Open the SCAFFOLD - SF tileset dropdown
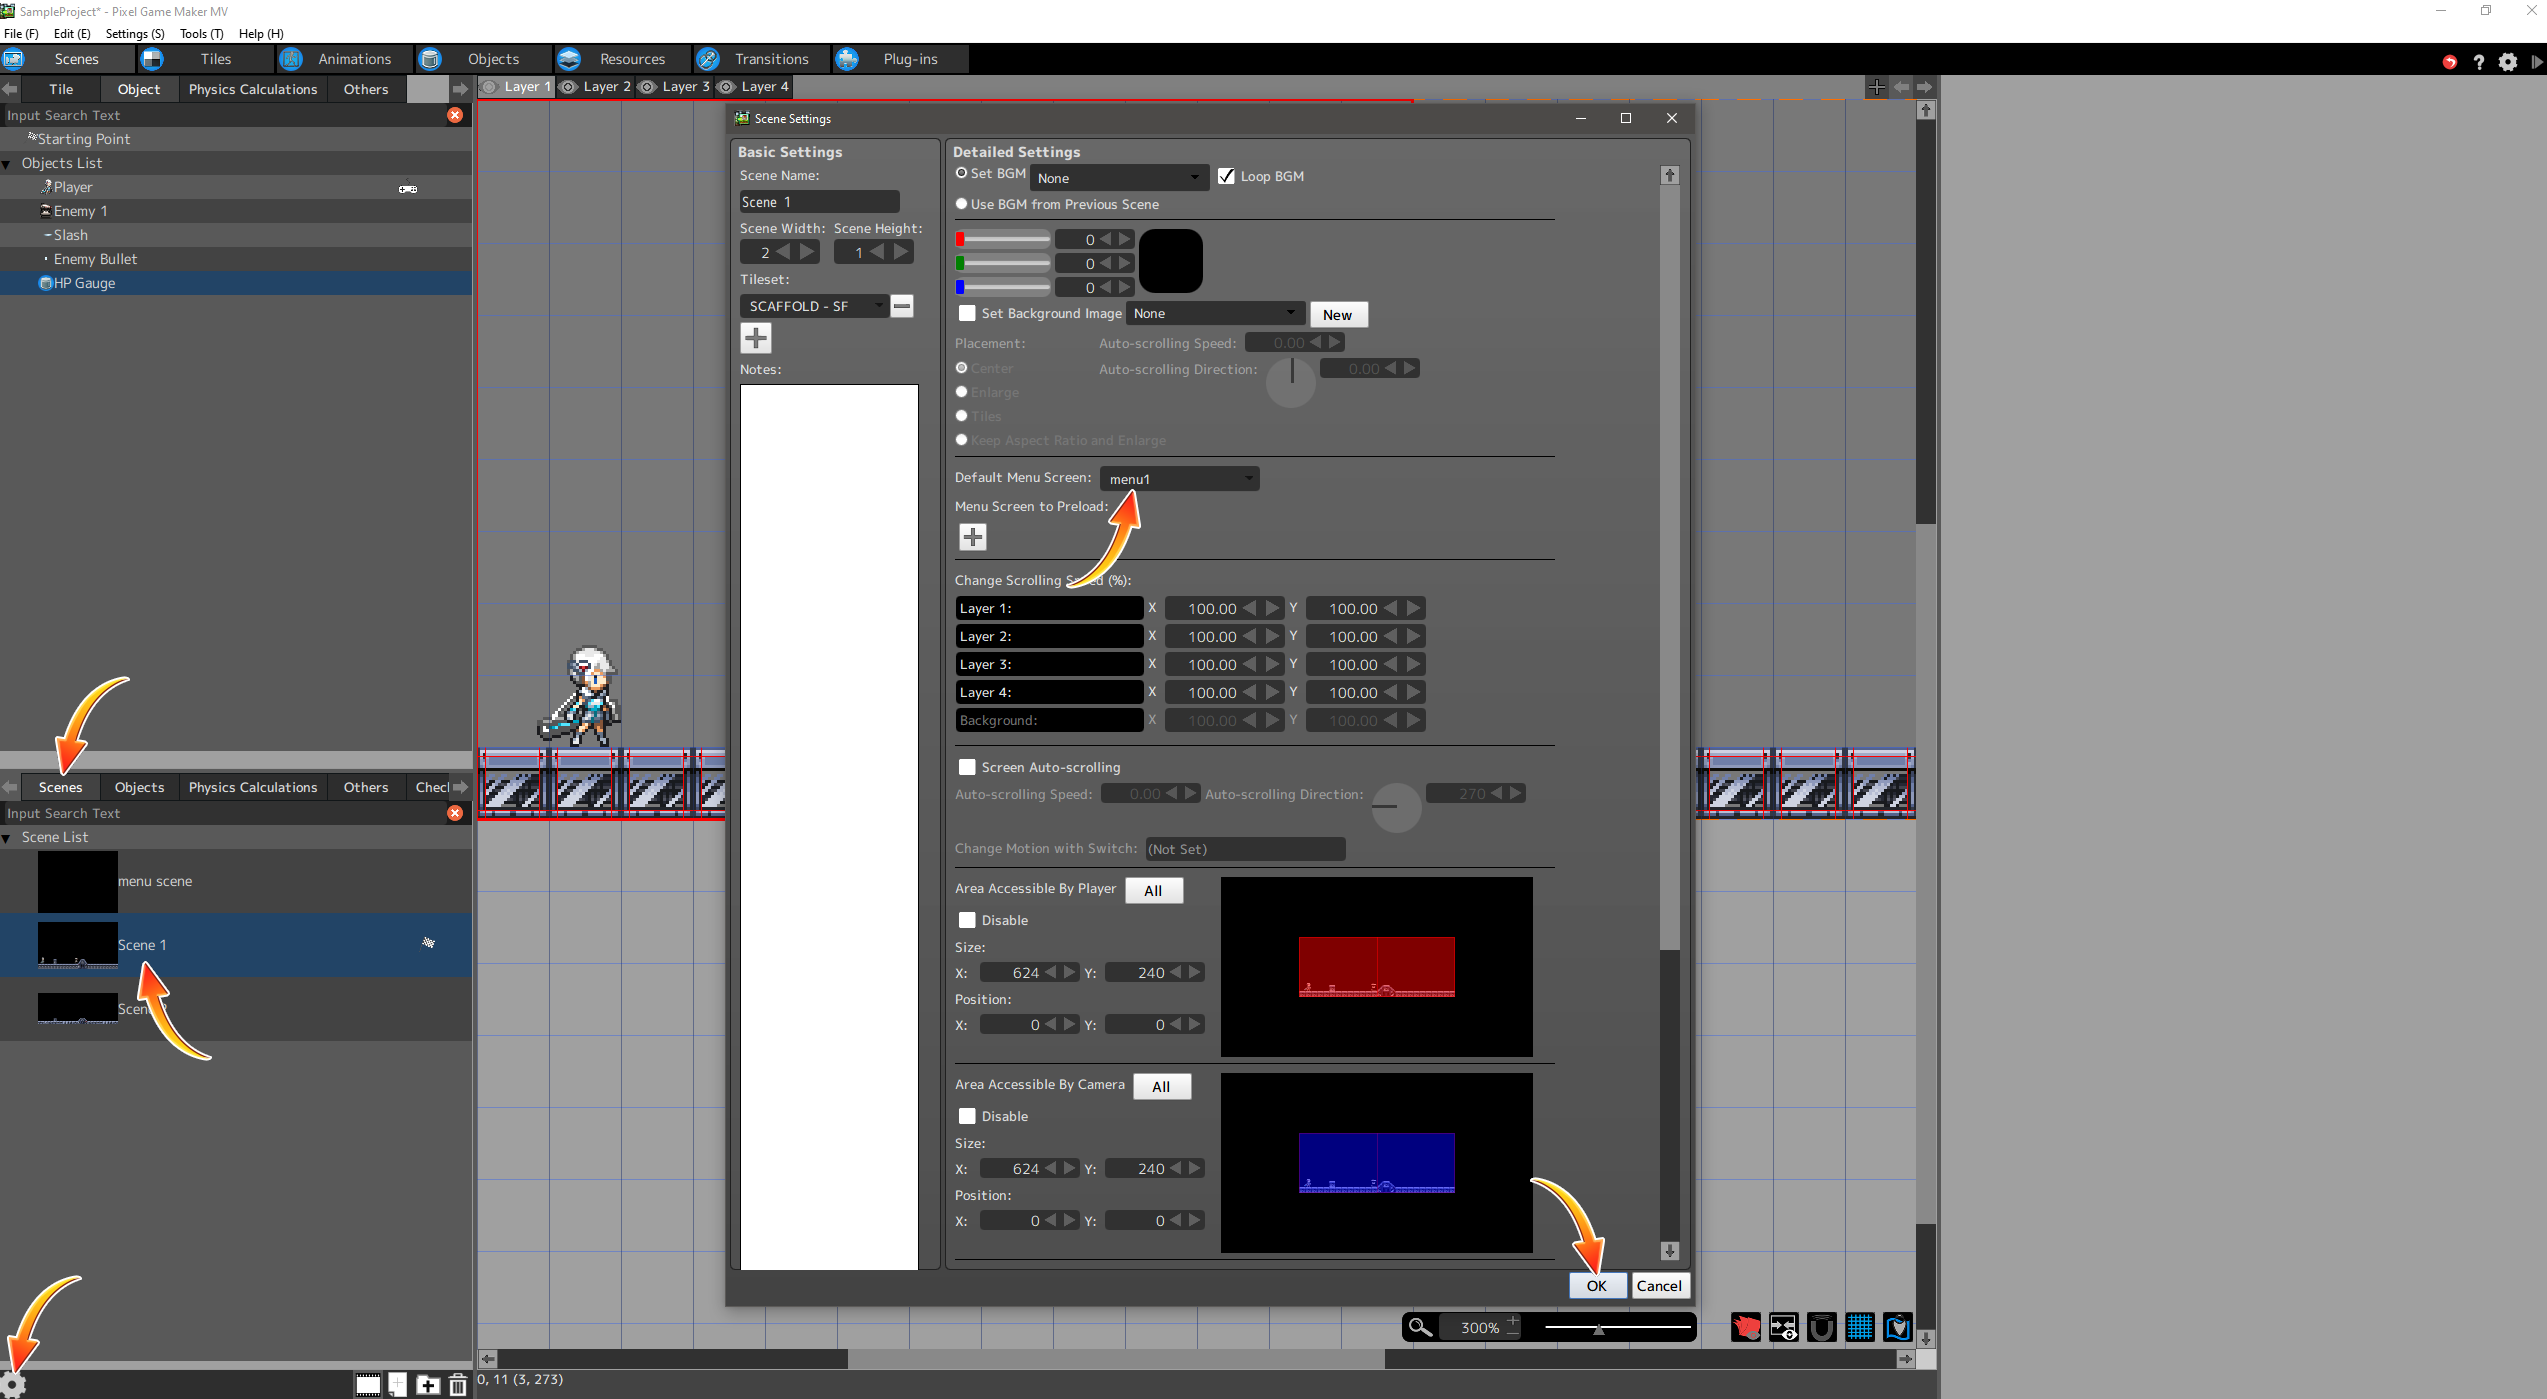The height and width of the screenshot is (1399, 2547). coord(814,306)
